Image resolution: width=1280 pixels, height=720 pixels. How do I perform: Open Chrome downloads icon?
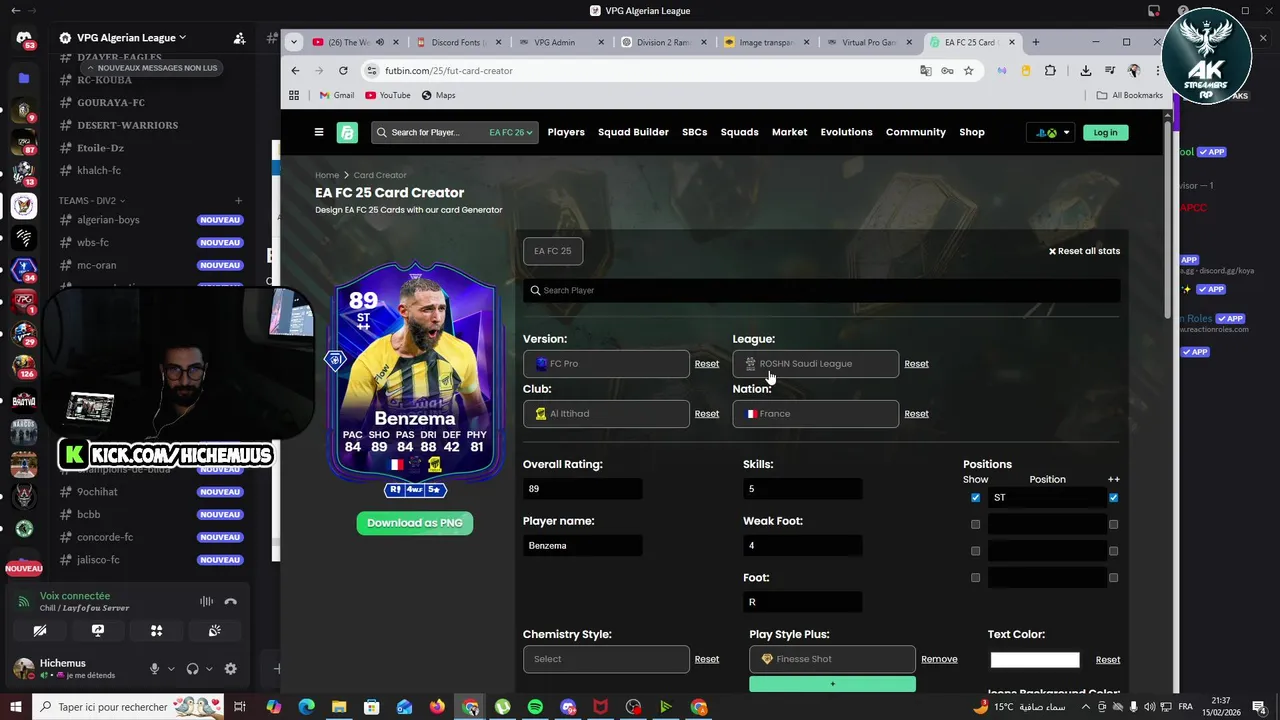[1085, 71]
